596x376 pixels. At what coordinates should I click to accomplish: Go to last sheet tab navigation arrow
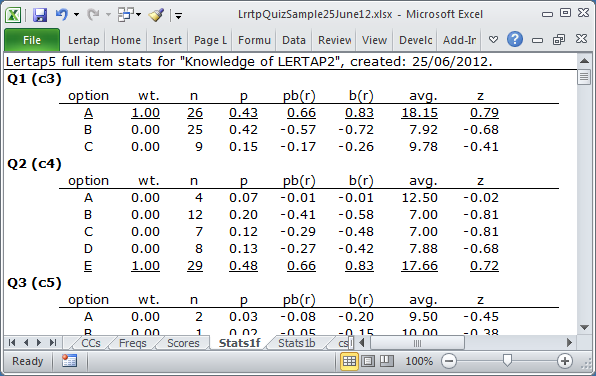click(x=53, y=343)
